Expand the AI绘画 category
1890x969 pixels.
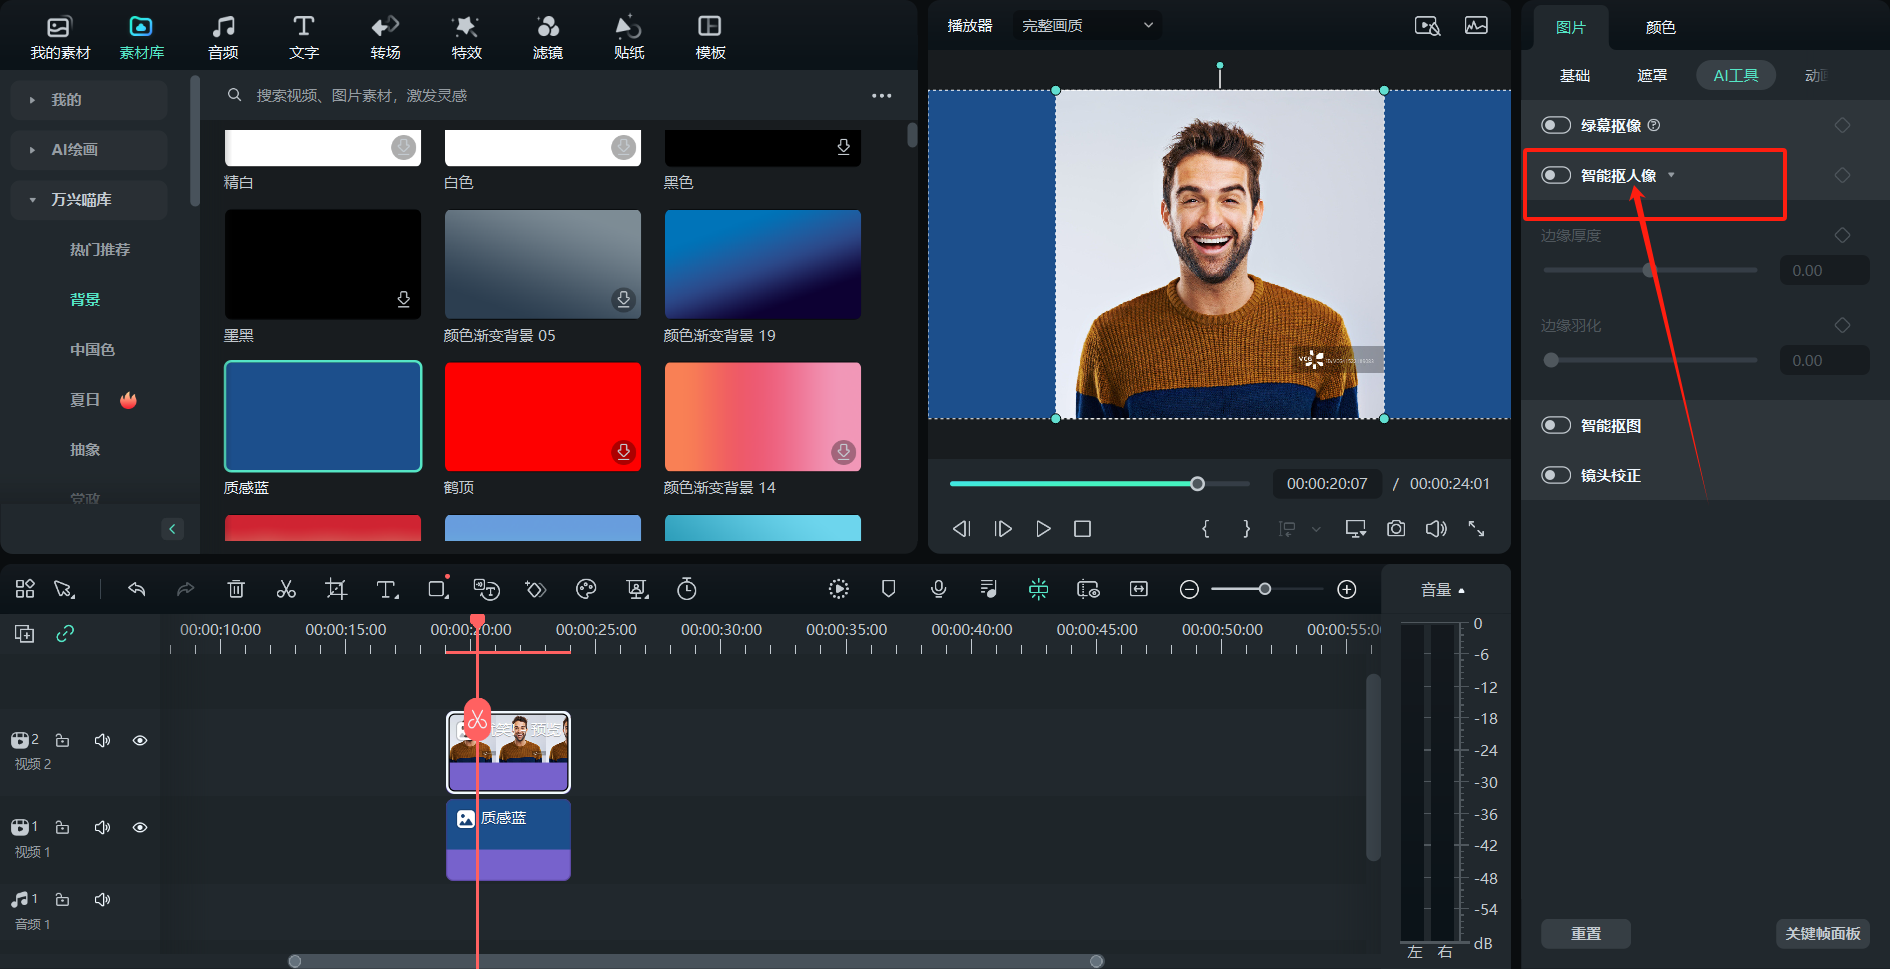point(75,150)
